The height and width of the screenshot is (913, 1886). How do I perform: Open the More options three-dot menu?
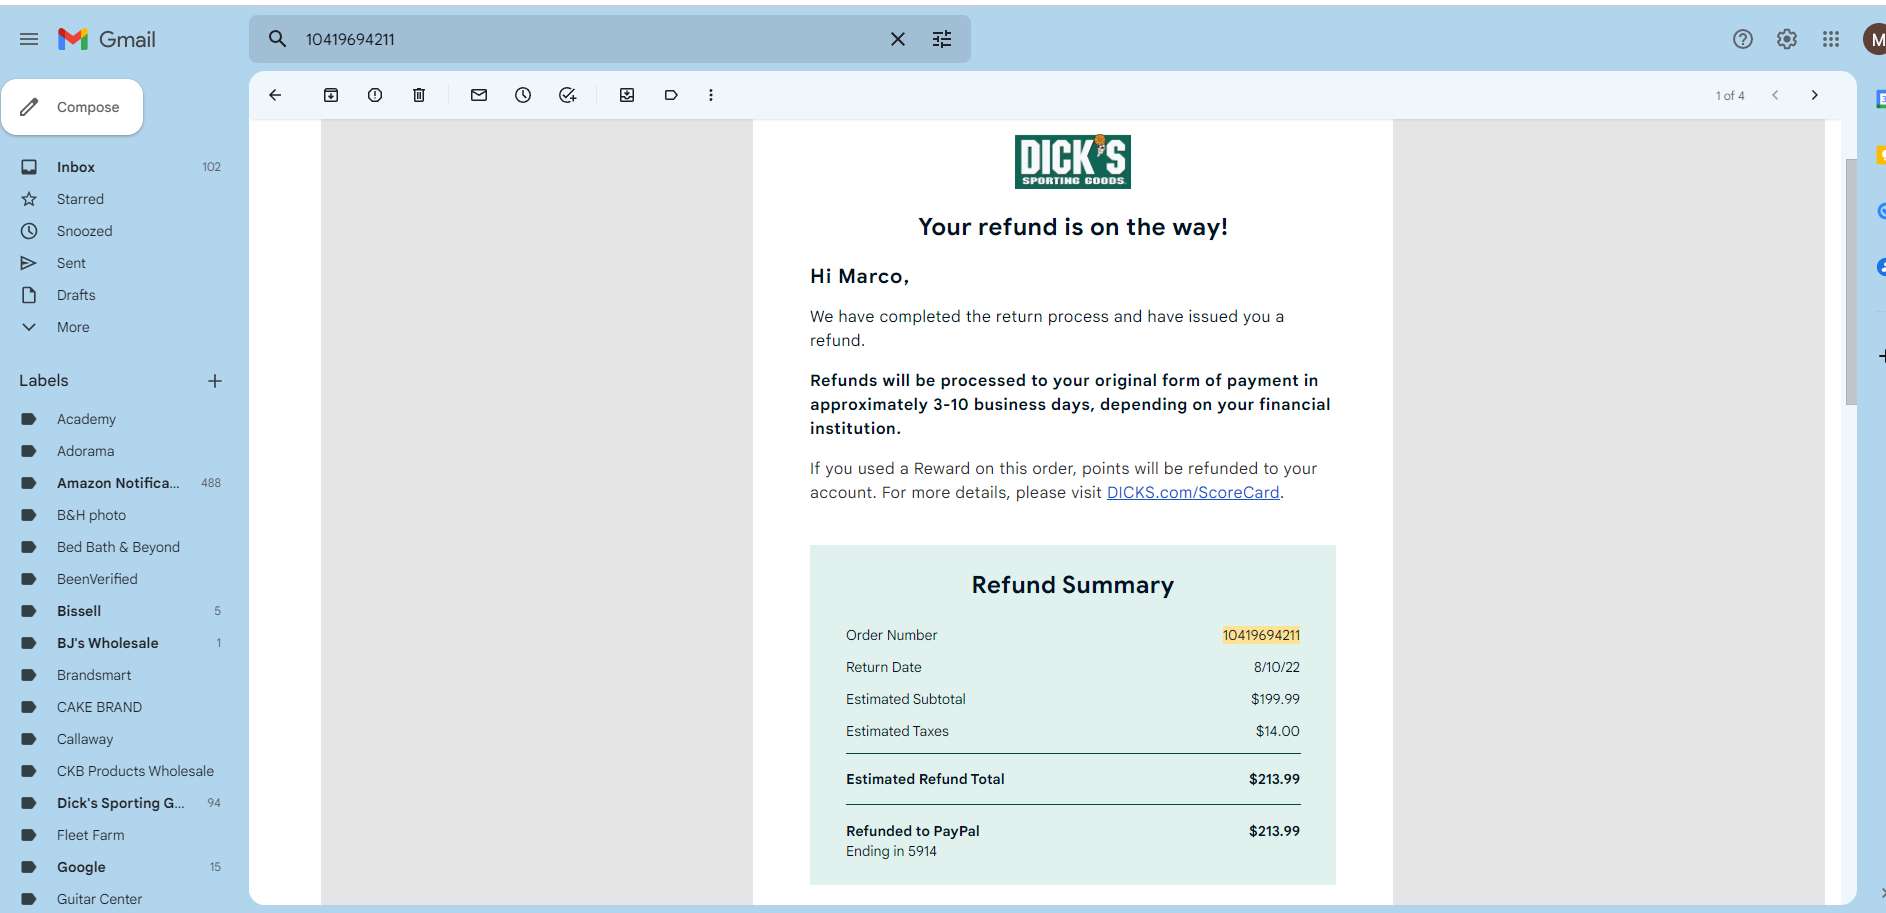[711, 95]
